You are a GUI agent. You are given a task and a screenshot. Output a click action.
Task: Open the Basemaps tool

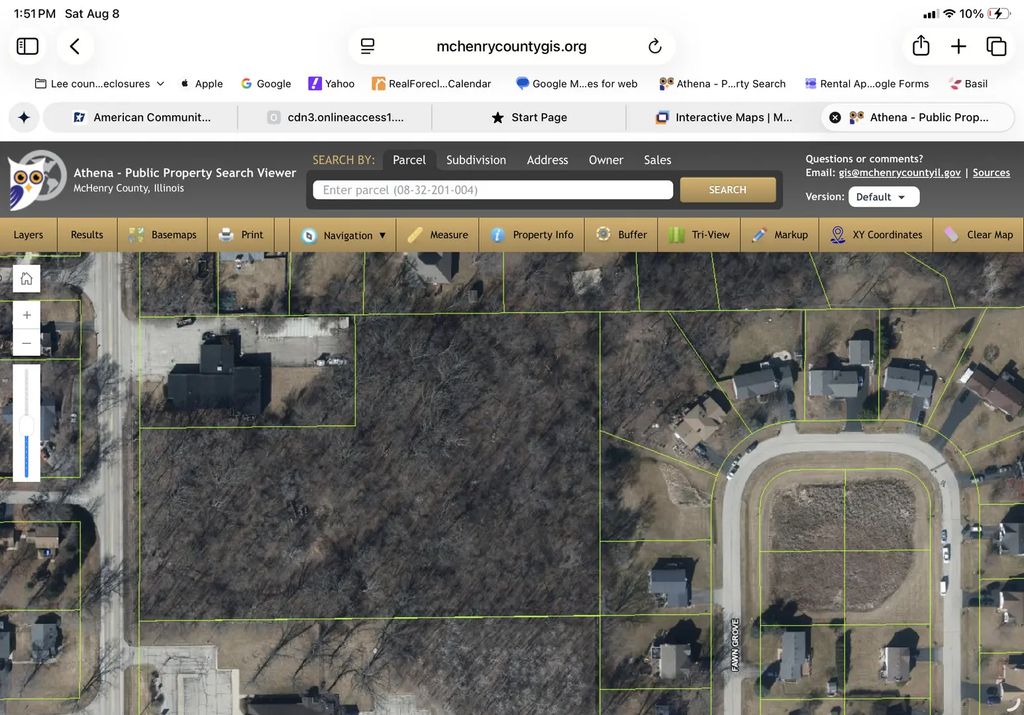click(163, 235)
